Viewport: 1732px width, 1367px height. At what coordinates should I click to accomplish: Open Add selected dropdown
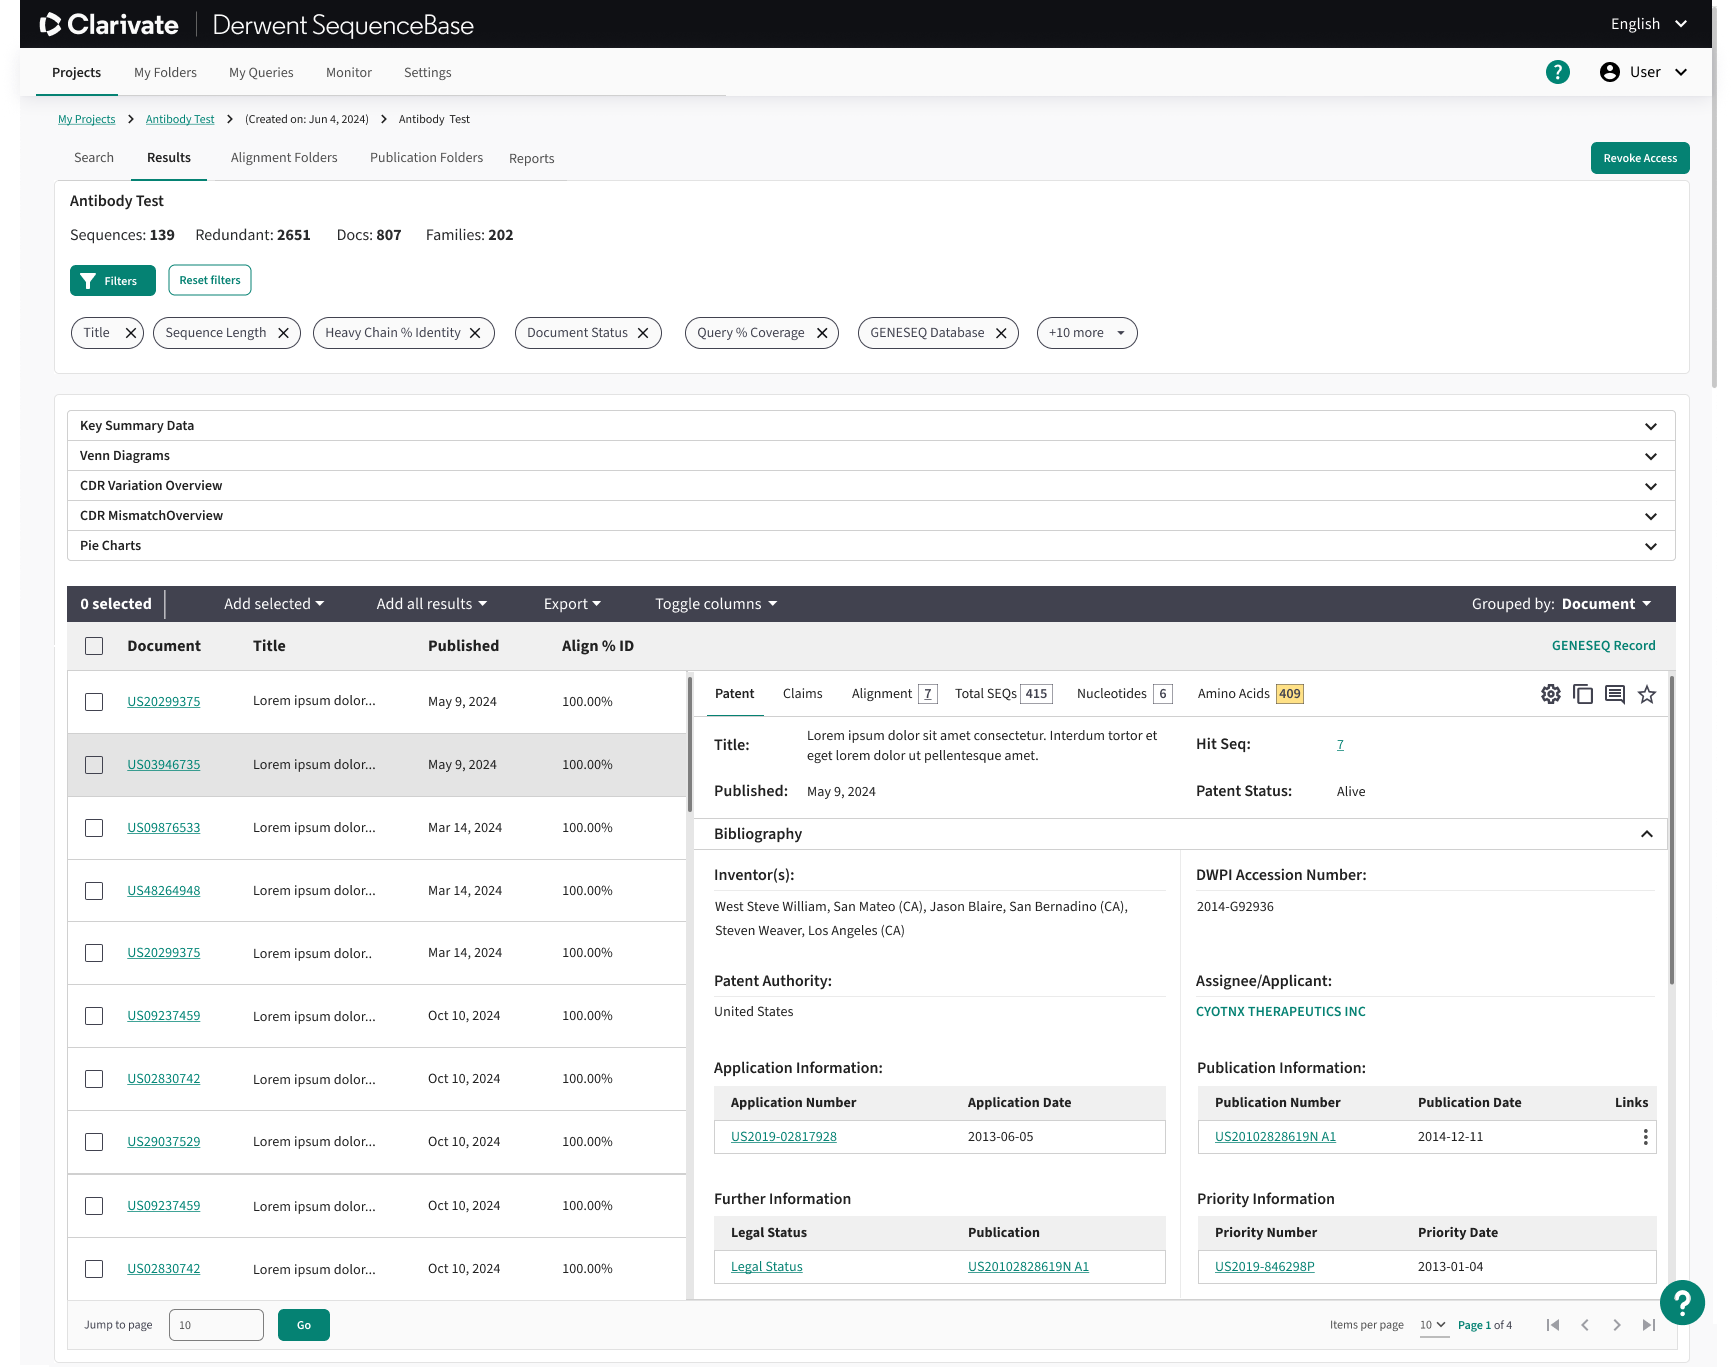274,604
